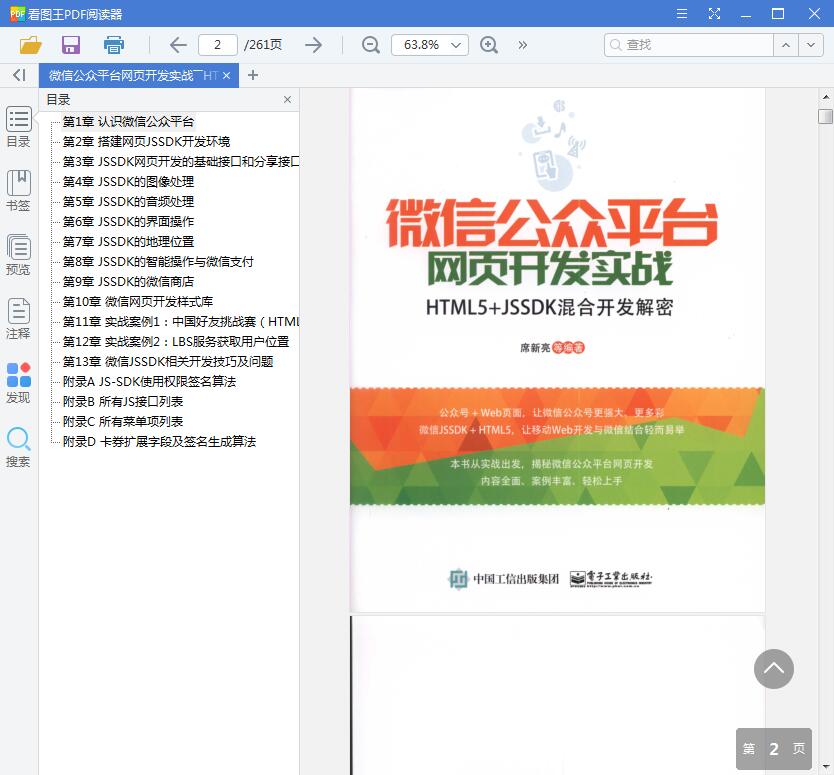Viewport: 834px width, 775px height.
Task: Switch to the 微信公众平台网页开发实战 tab
Action: [135, 75]
